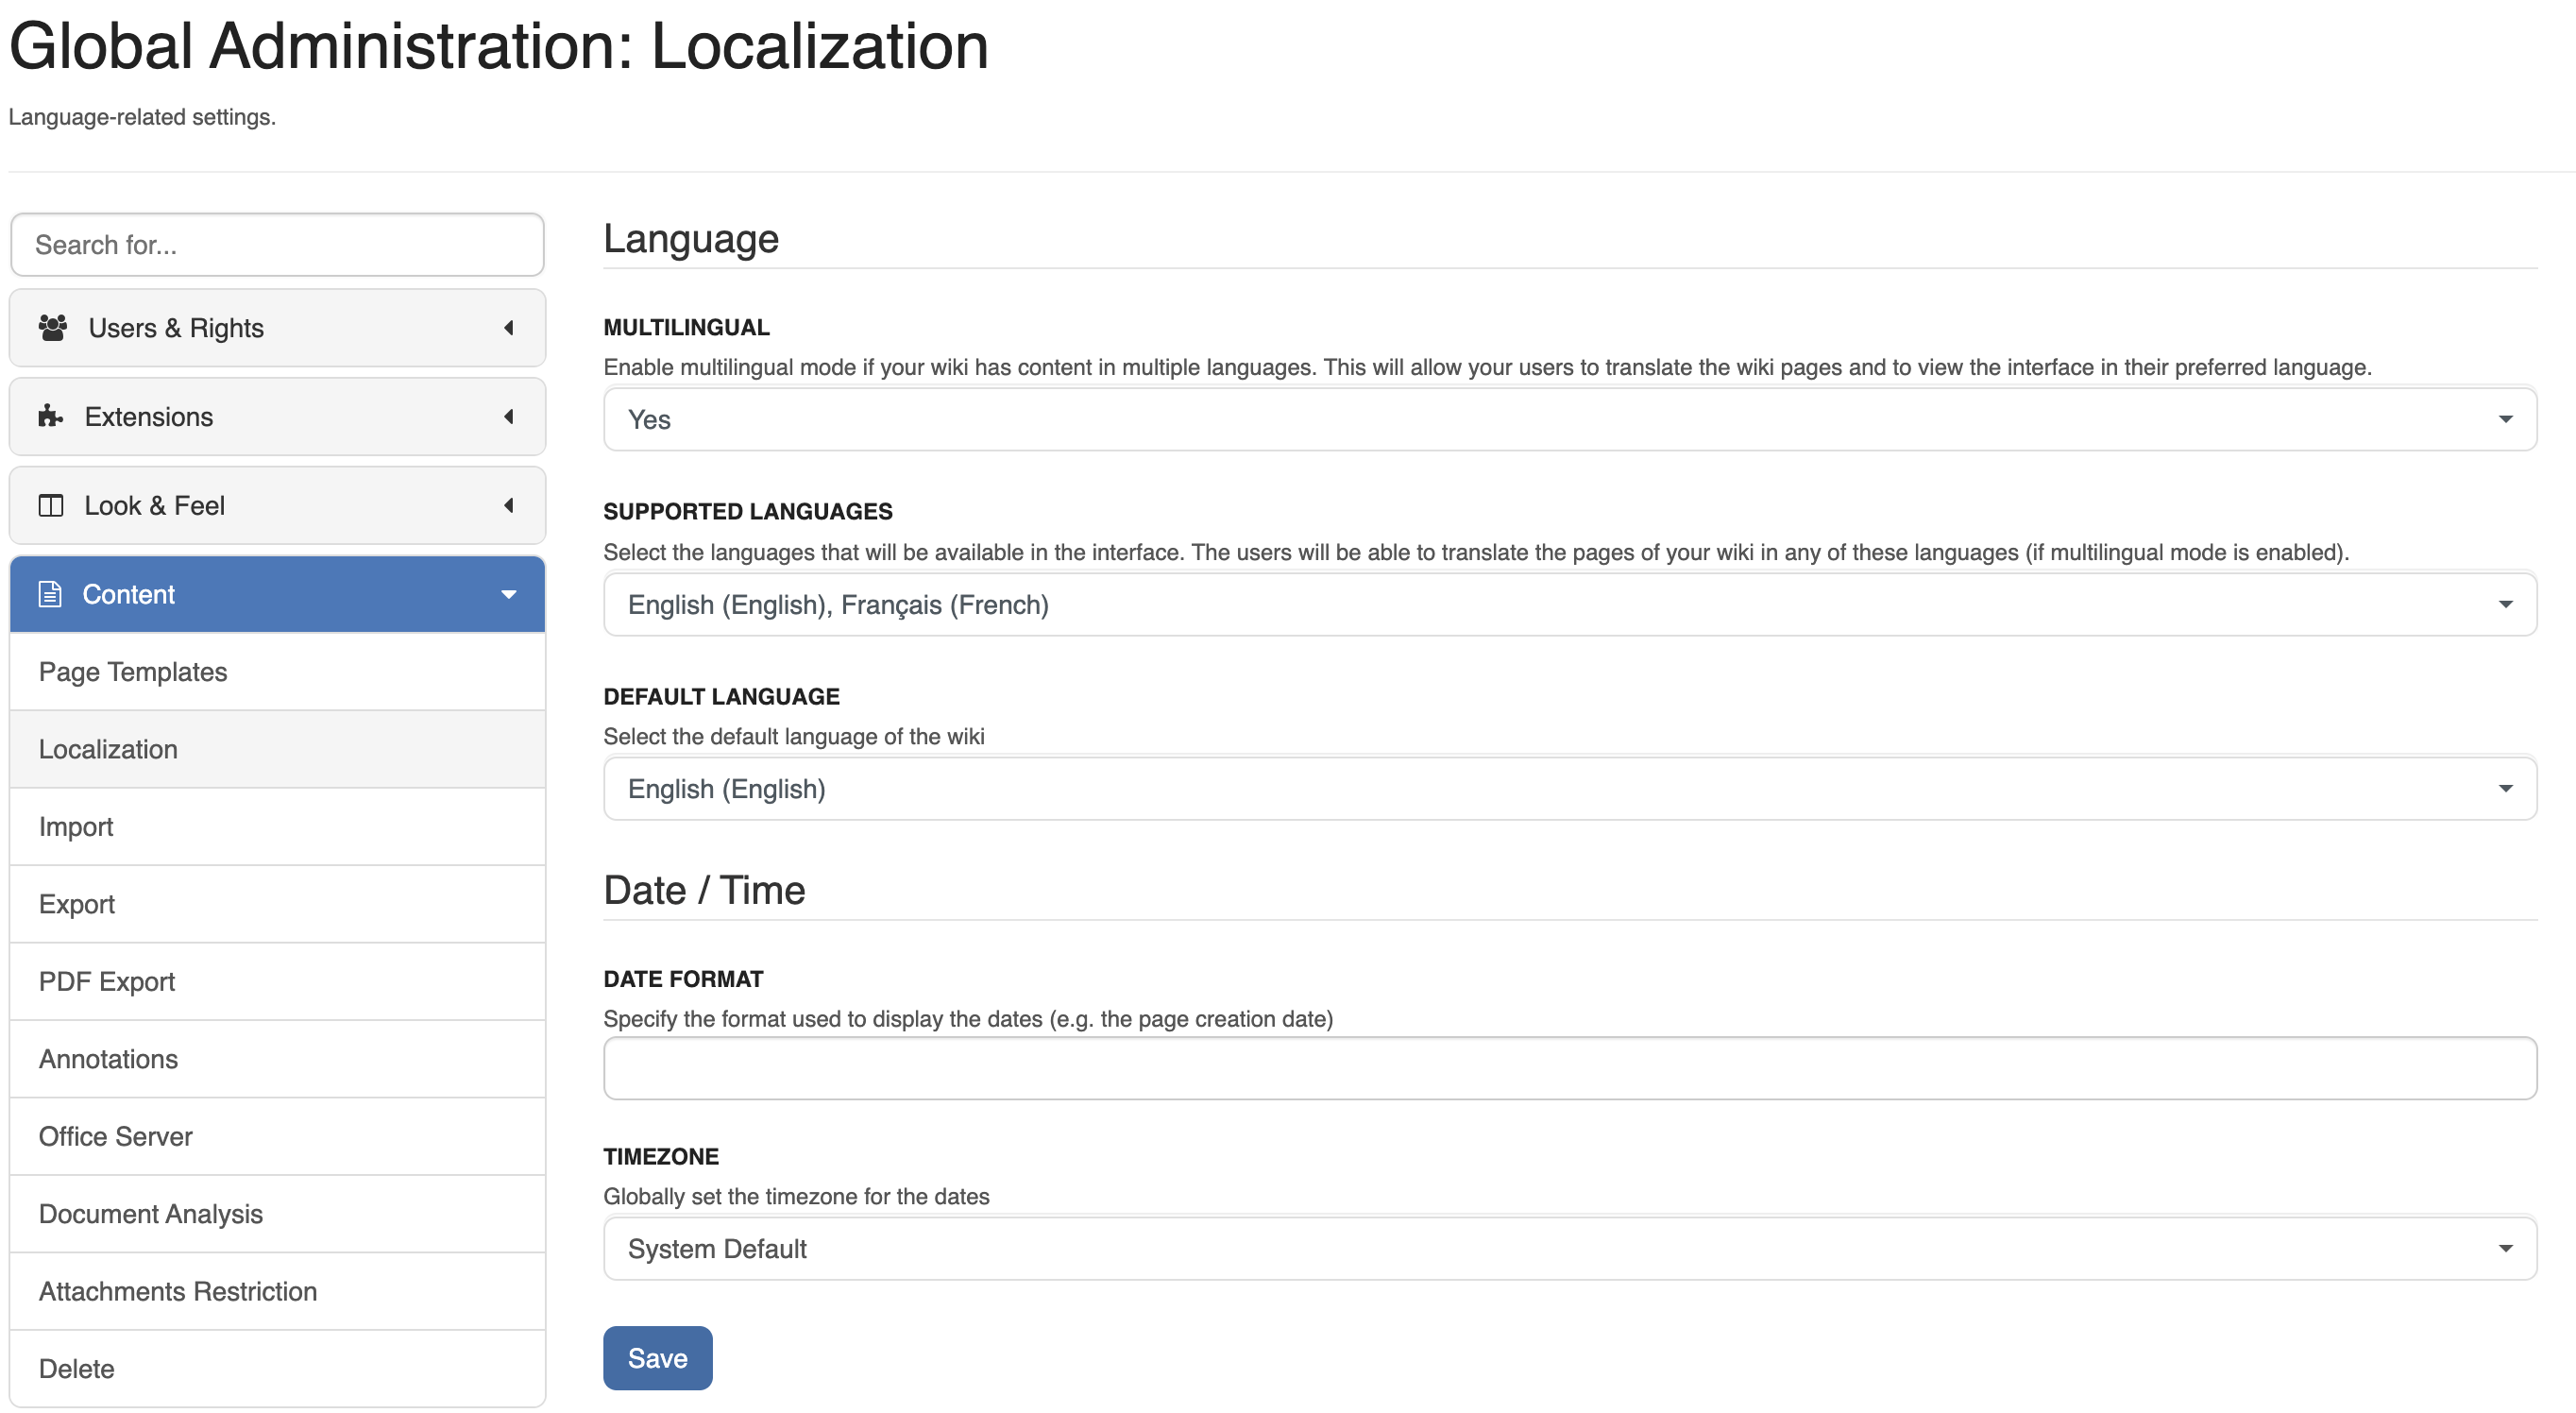Open the Default Language dropdown
The width and height of the screenshot is (2576, 1413).
pos(1570,788)
